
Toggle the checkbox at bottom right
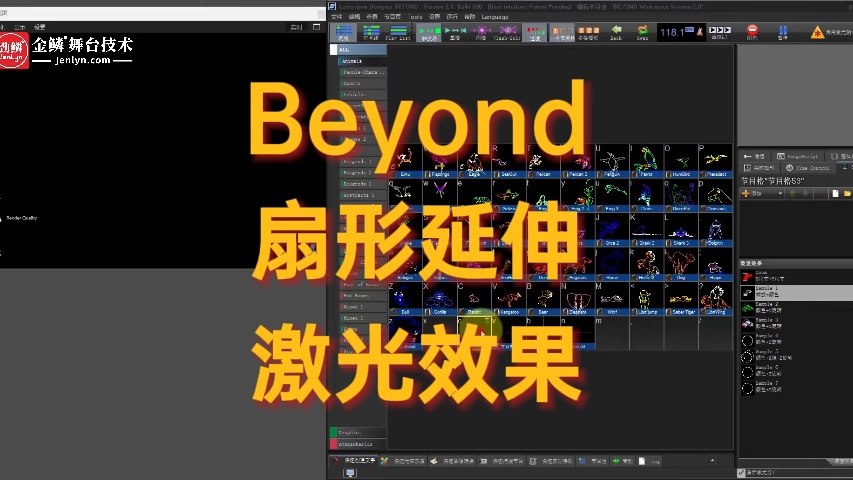[741, 473]
